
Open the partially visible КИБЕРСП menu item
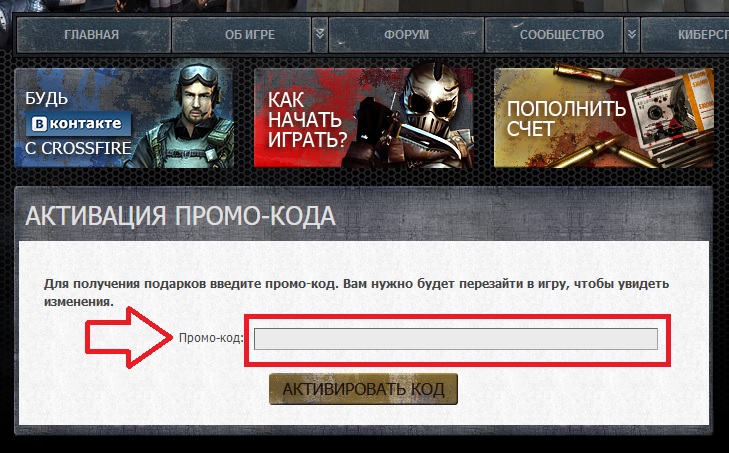(x=685, y=35)
